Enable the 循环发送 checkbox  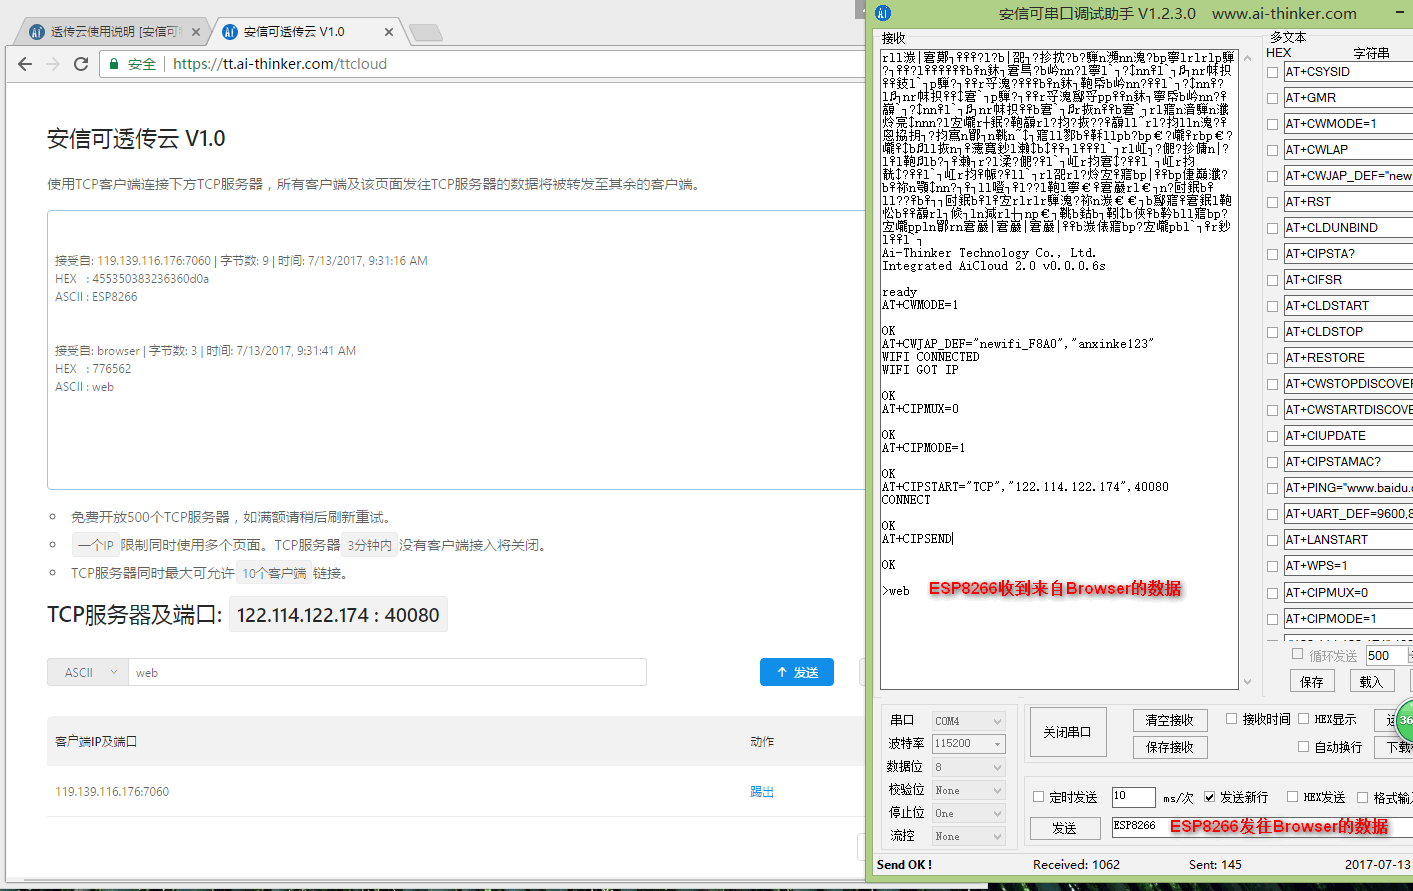click(1298, 654)
